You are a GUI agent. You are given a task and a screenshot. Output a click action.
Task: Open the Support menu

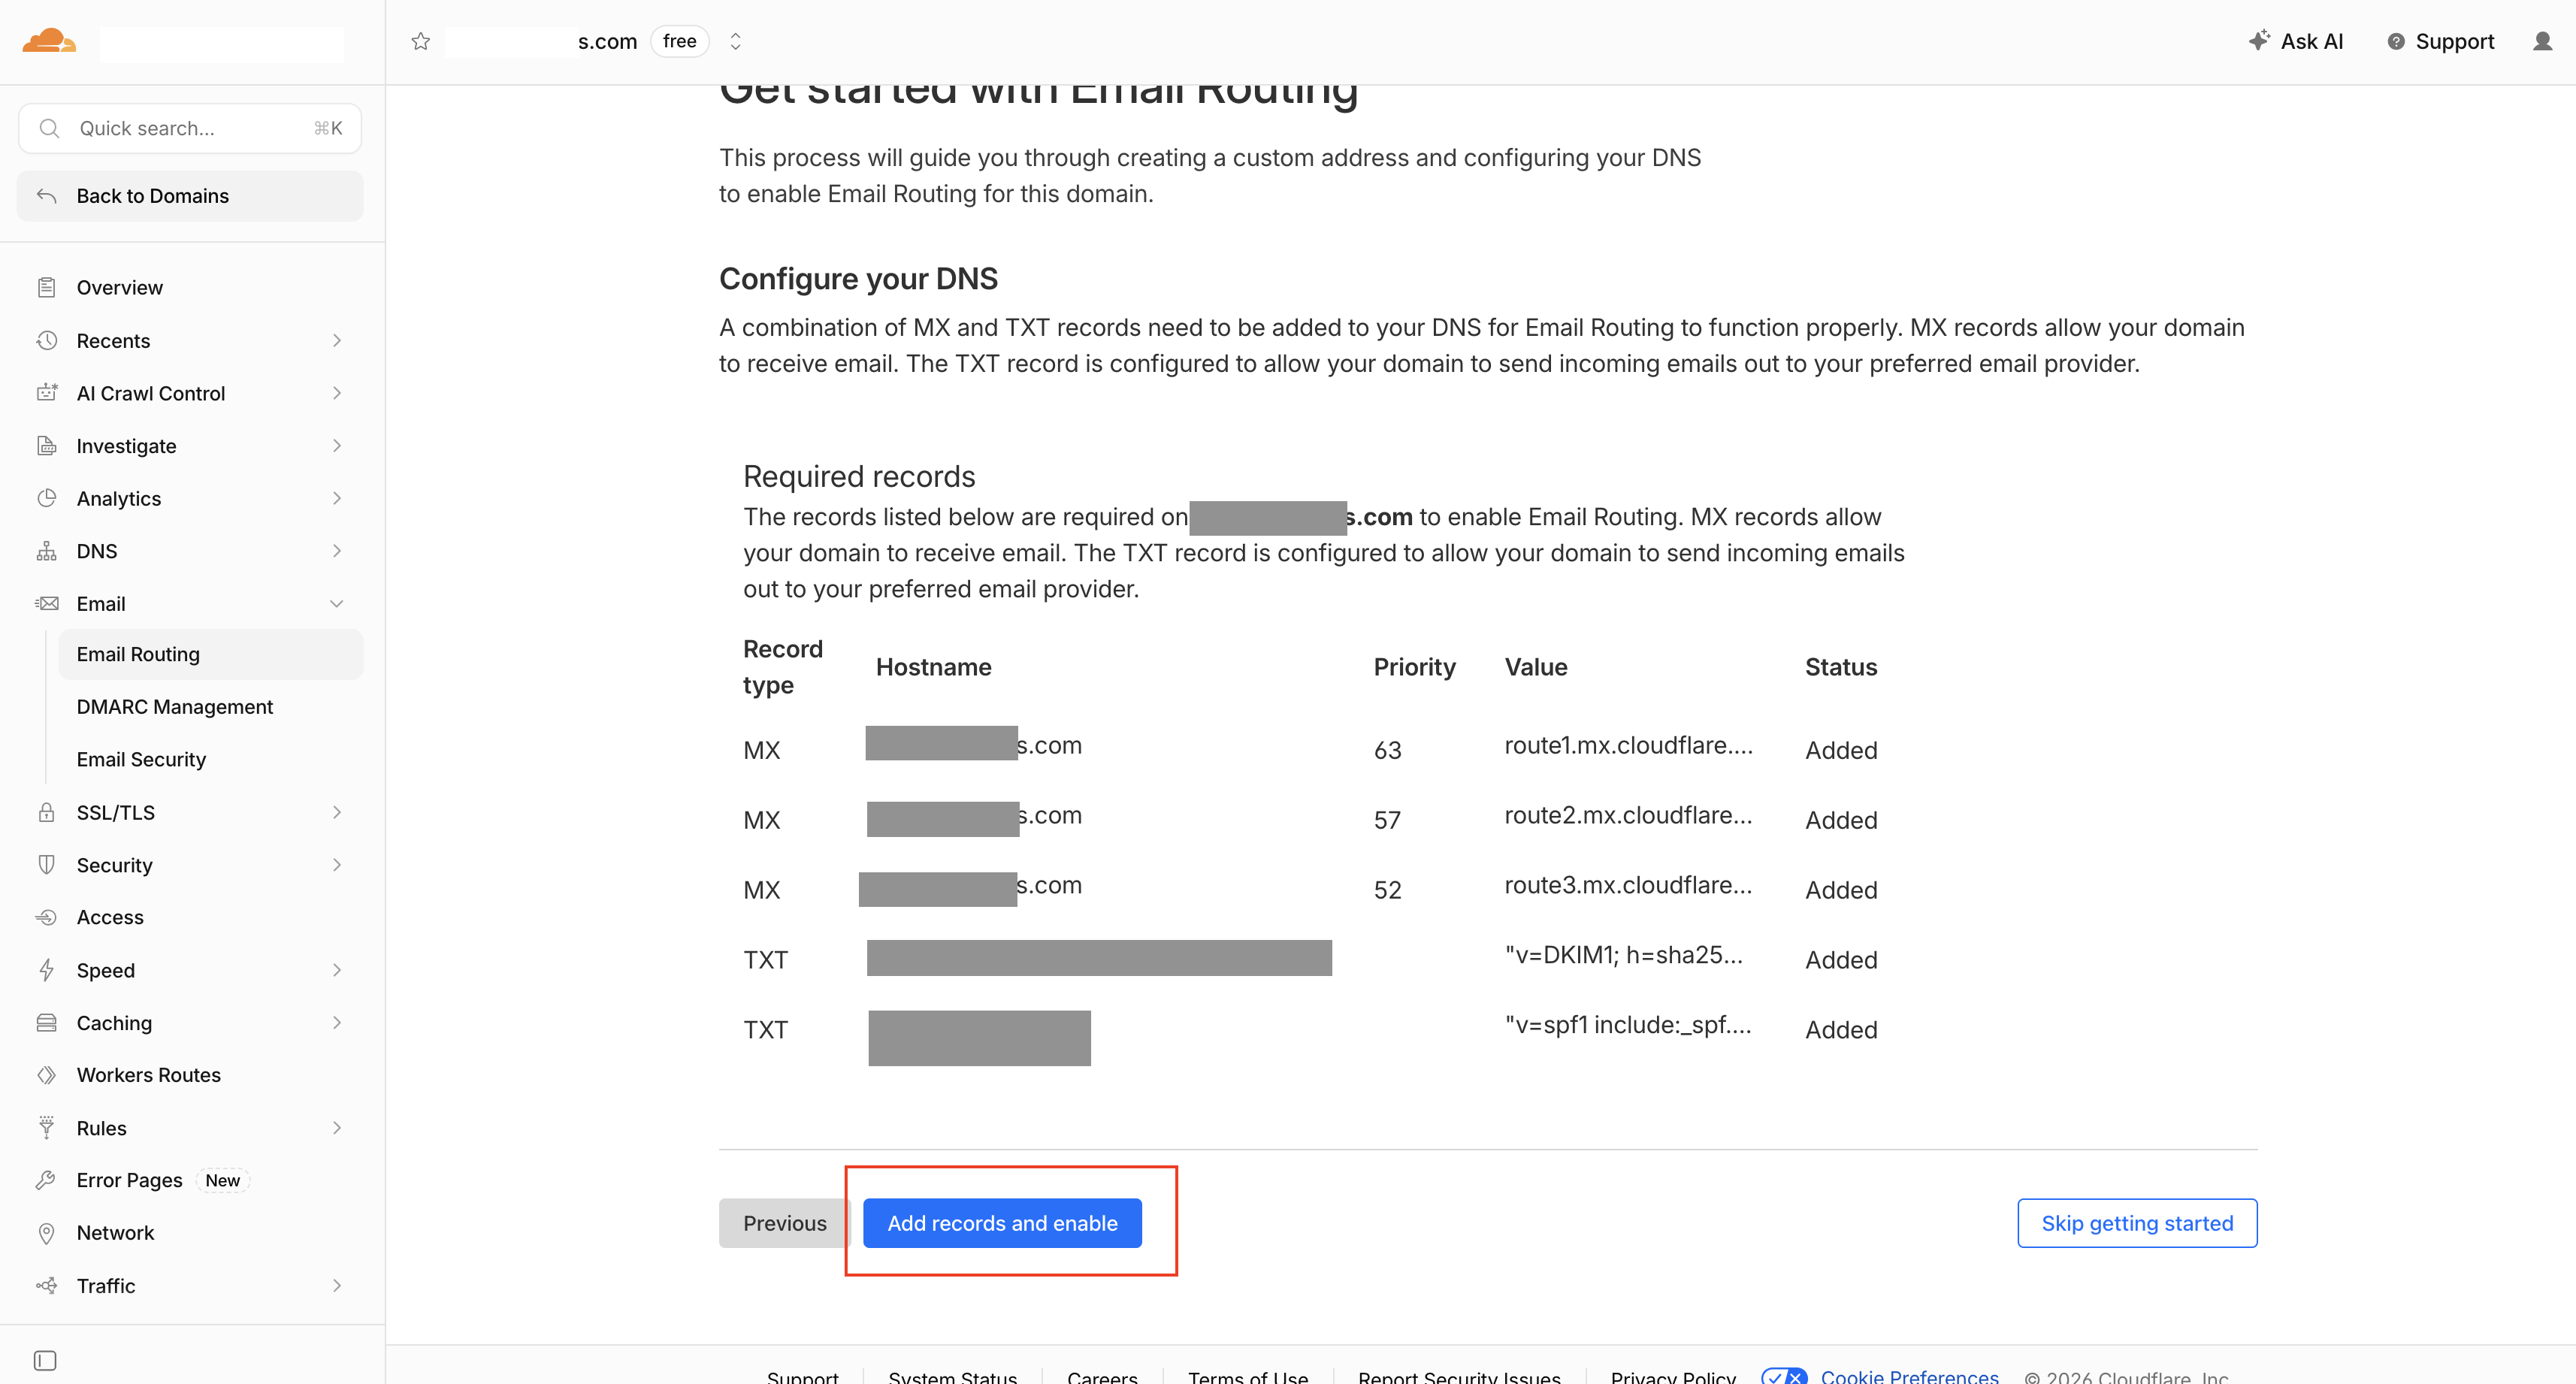point(2441,41)
